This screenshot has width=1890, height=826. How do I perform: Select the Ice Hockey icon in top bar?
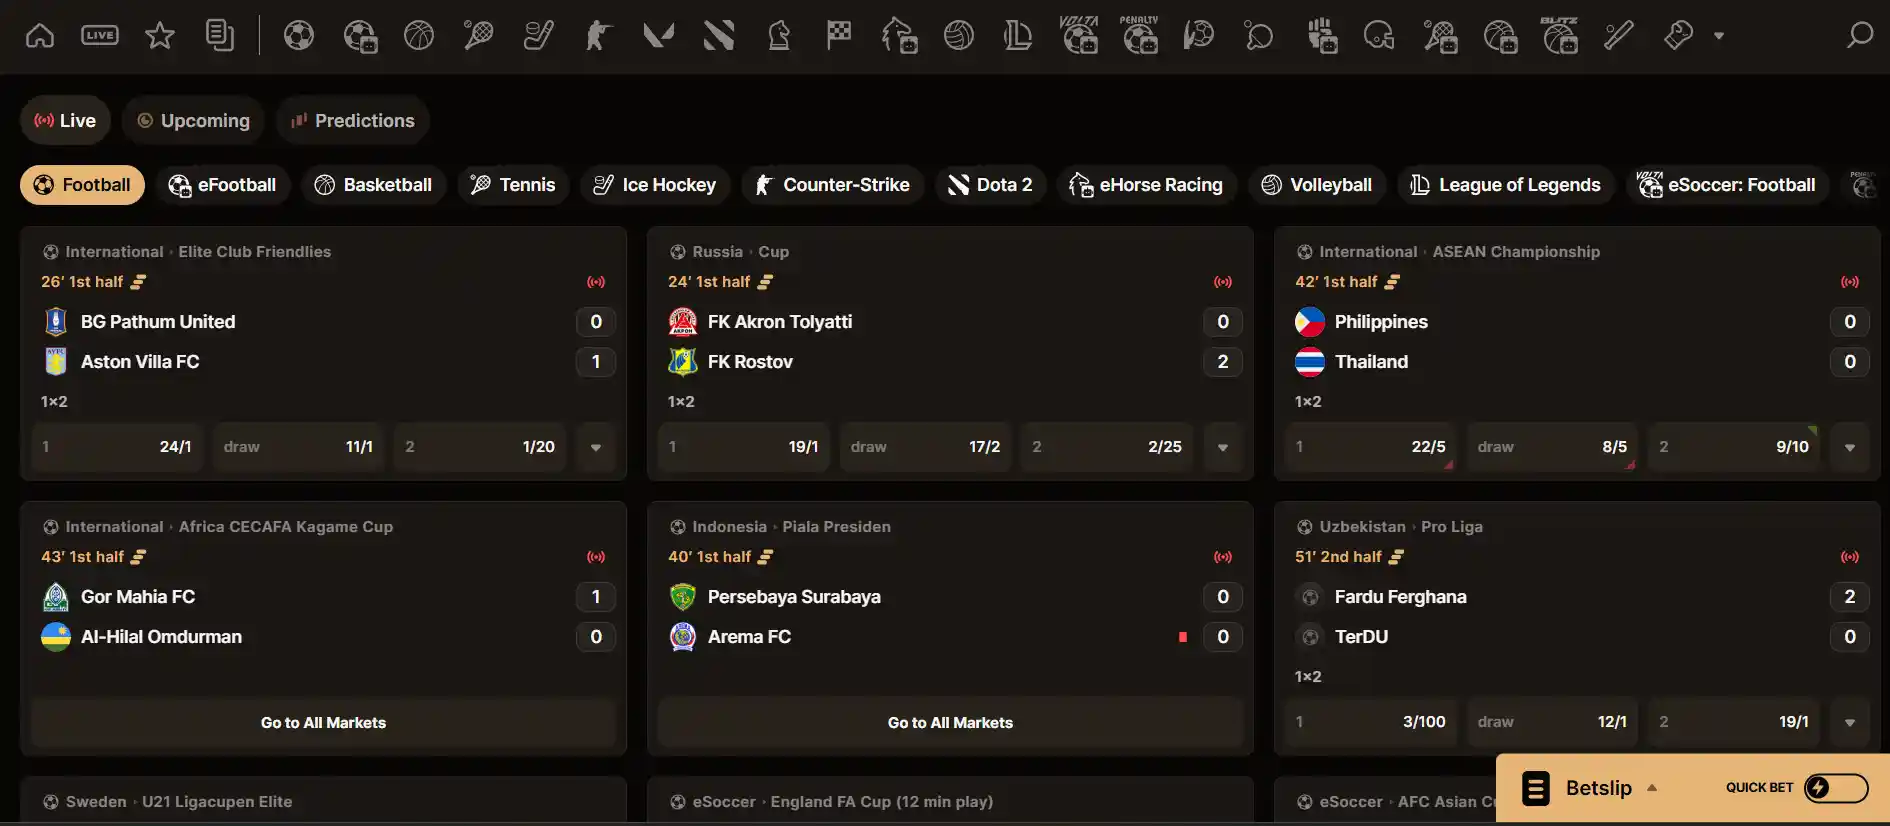pyautogui.click(x=539, y=36)
